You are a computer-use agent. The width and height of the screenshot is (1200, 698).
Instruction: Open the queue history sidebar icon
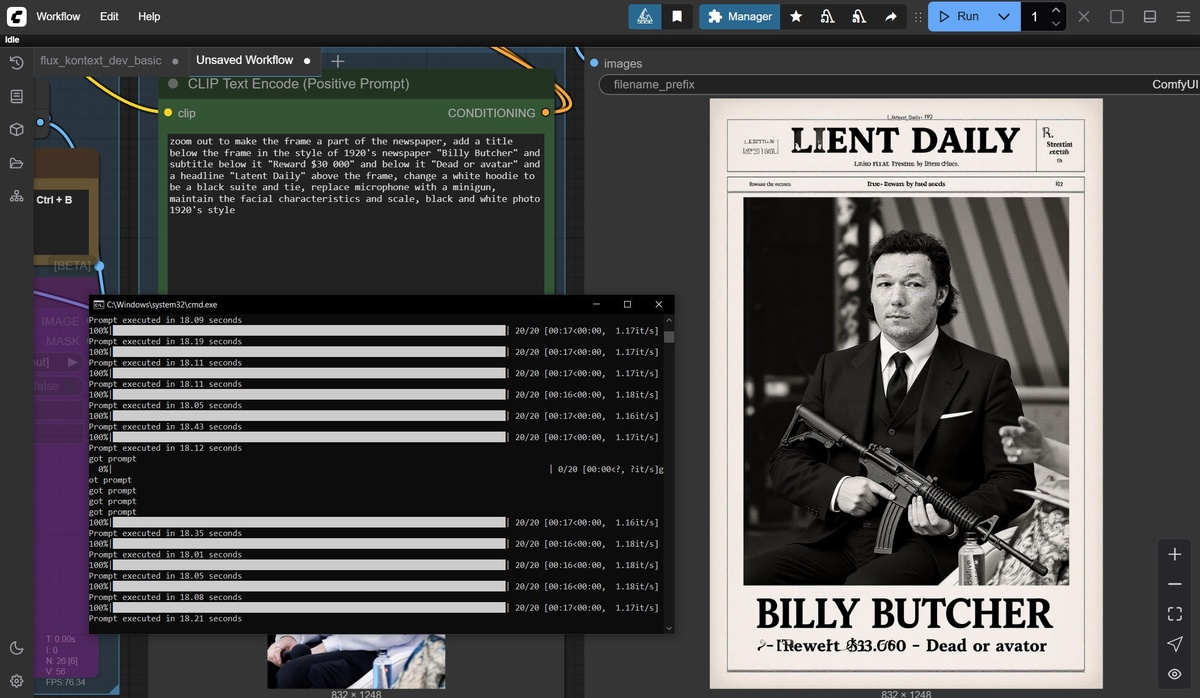[16, 63]
